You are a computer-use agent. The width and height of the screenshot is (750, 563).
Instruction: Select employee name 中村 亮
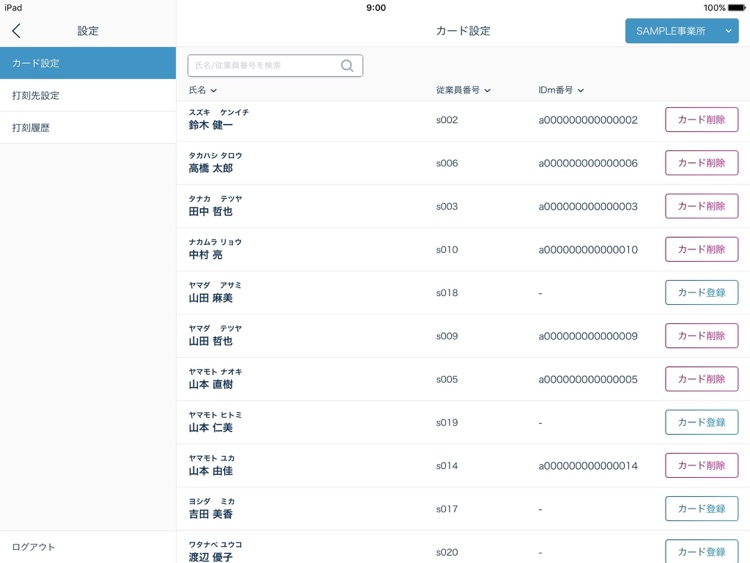click(x=206, y=255)
